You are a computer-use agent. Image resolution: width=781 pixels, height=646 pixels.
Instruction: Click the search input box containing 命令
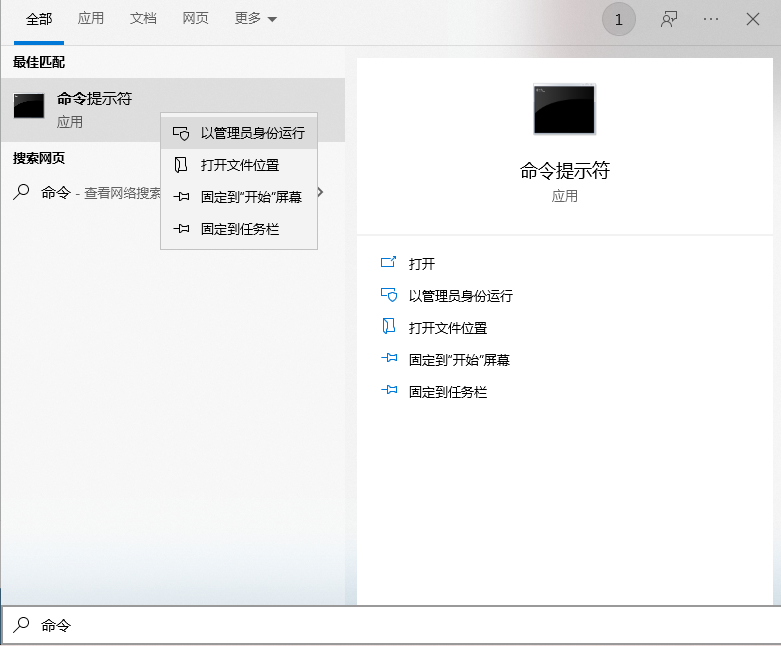point(400,625)
